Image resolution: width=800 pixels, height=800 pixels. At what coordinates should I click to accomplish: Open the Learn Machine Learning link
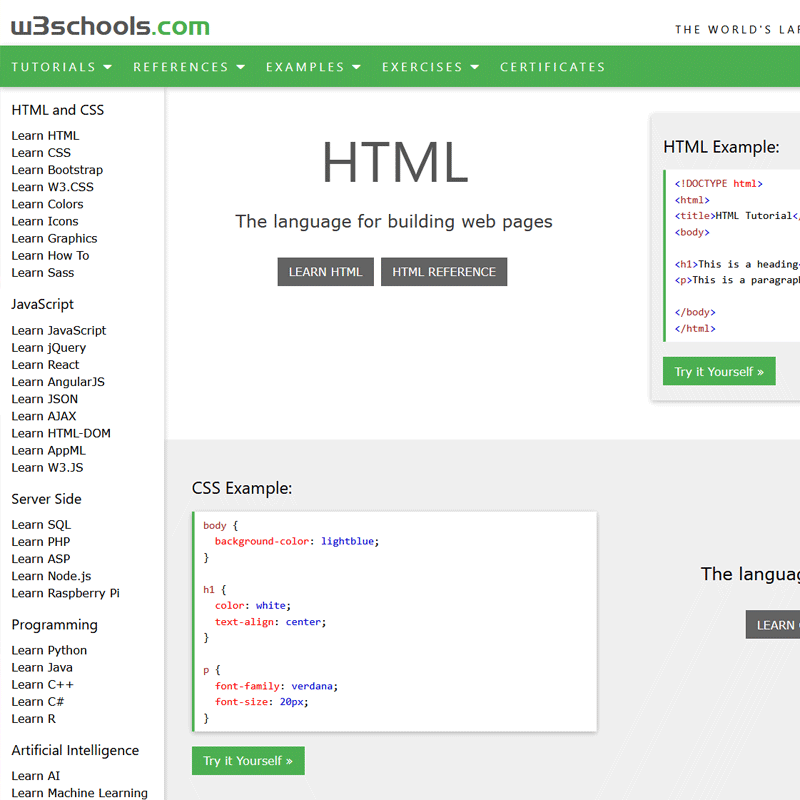pyautogui.click(x=79, y=792)
